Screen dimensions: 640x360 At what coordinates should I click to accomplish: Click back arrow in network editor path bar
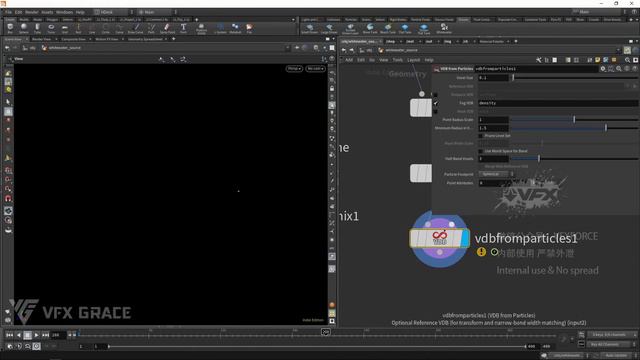pyautogui.click(x=344, y=50)
